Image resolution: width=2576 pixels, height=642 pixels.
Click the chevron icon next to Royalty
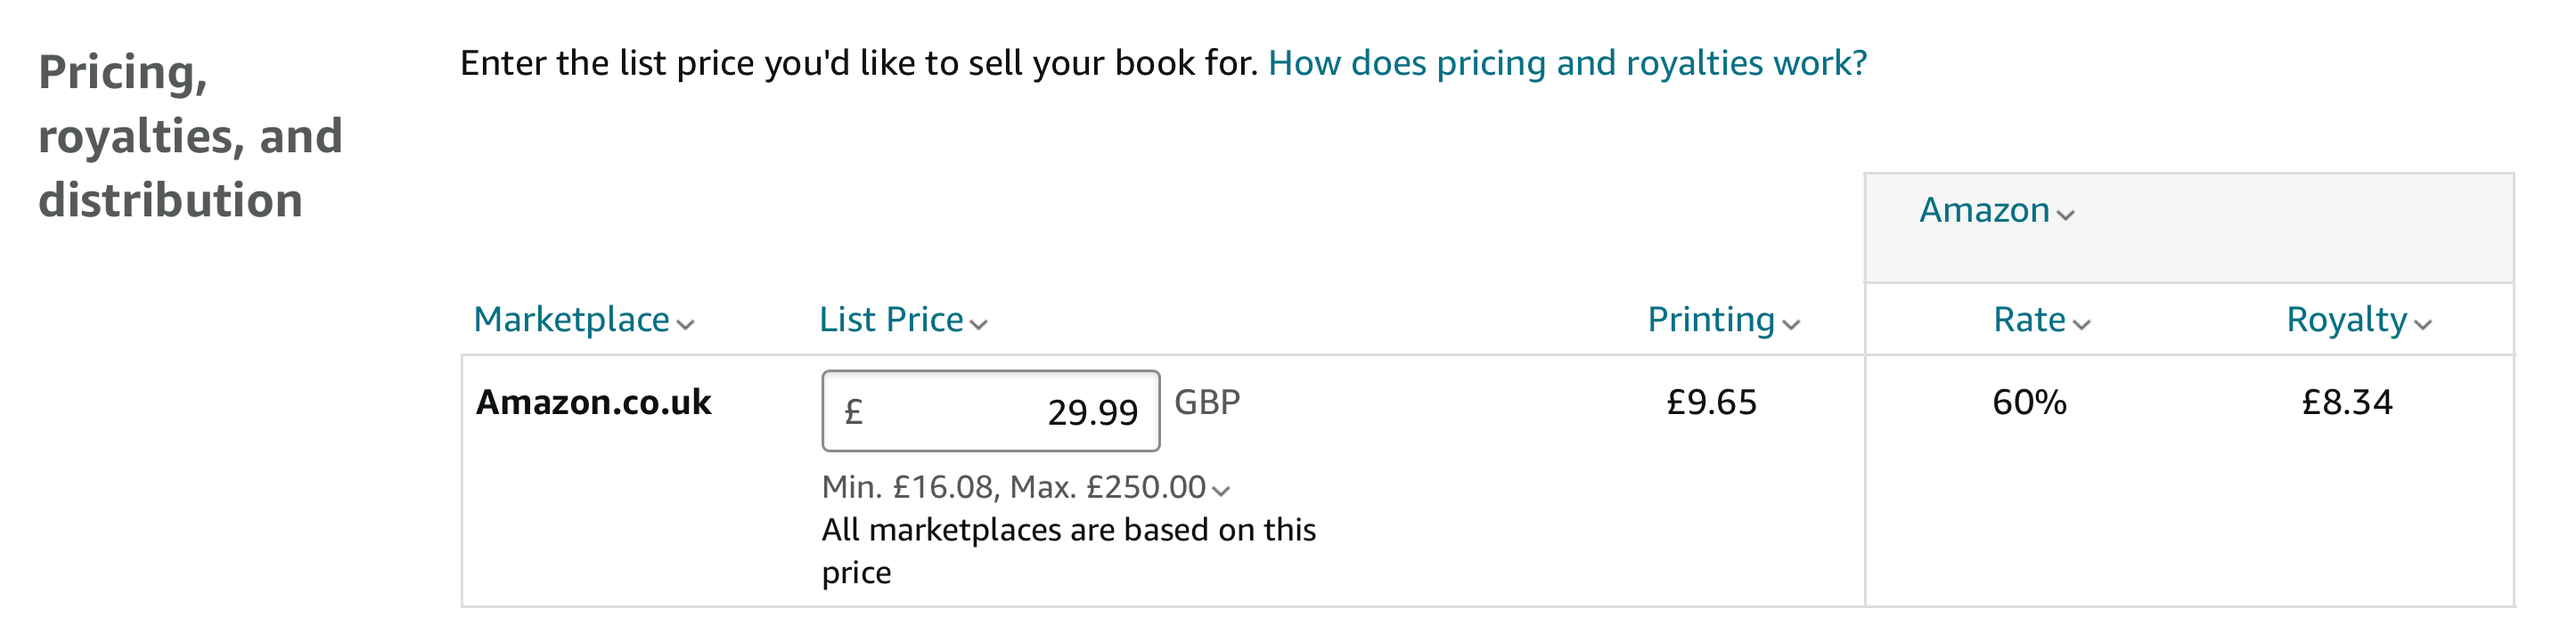(2422, 324)
